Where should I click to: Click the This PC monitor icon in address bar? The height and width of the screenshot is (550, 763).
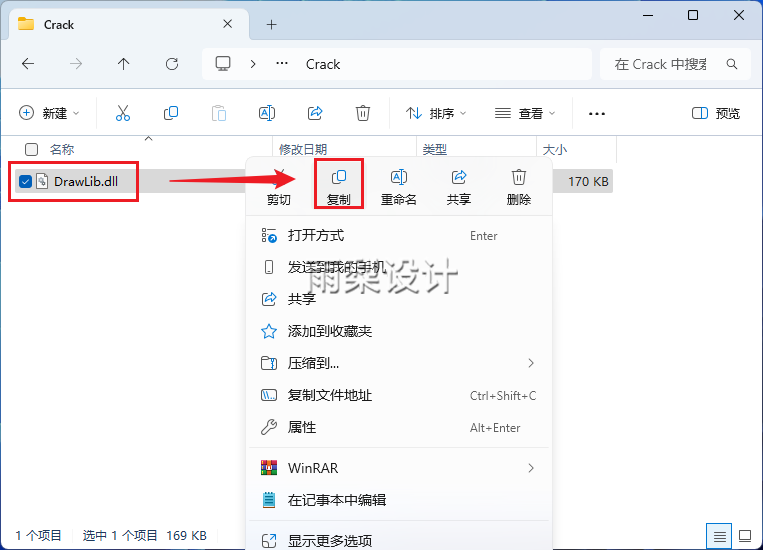[x=223, y=64]
